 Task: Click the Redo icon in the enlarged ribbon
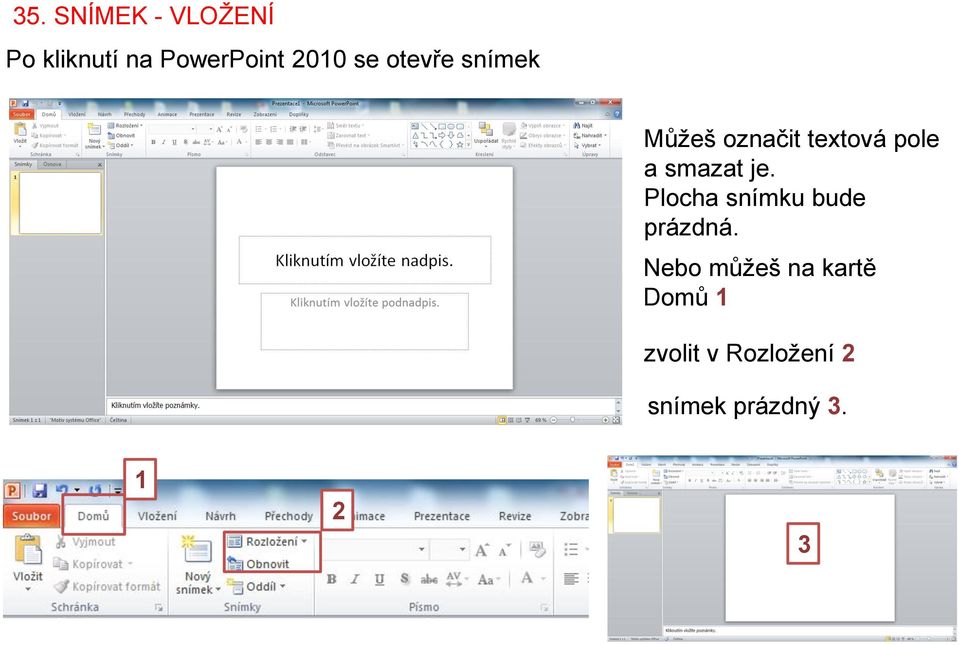[x=95, y=490]
